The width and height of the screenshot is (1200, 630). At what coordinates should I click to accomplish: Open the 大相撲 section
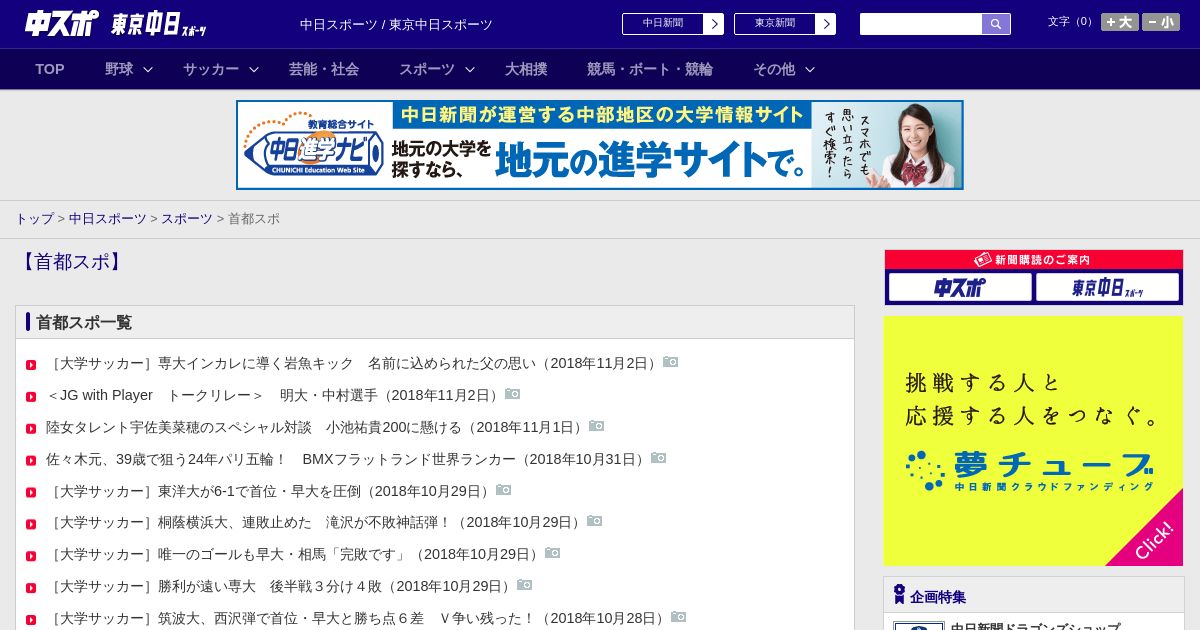526,69
